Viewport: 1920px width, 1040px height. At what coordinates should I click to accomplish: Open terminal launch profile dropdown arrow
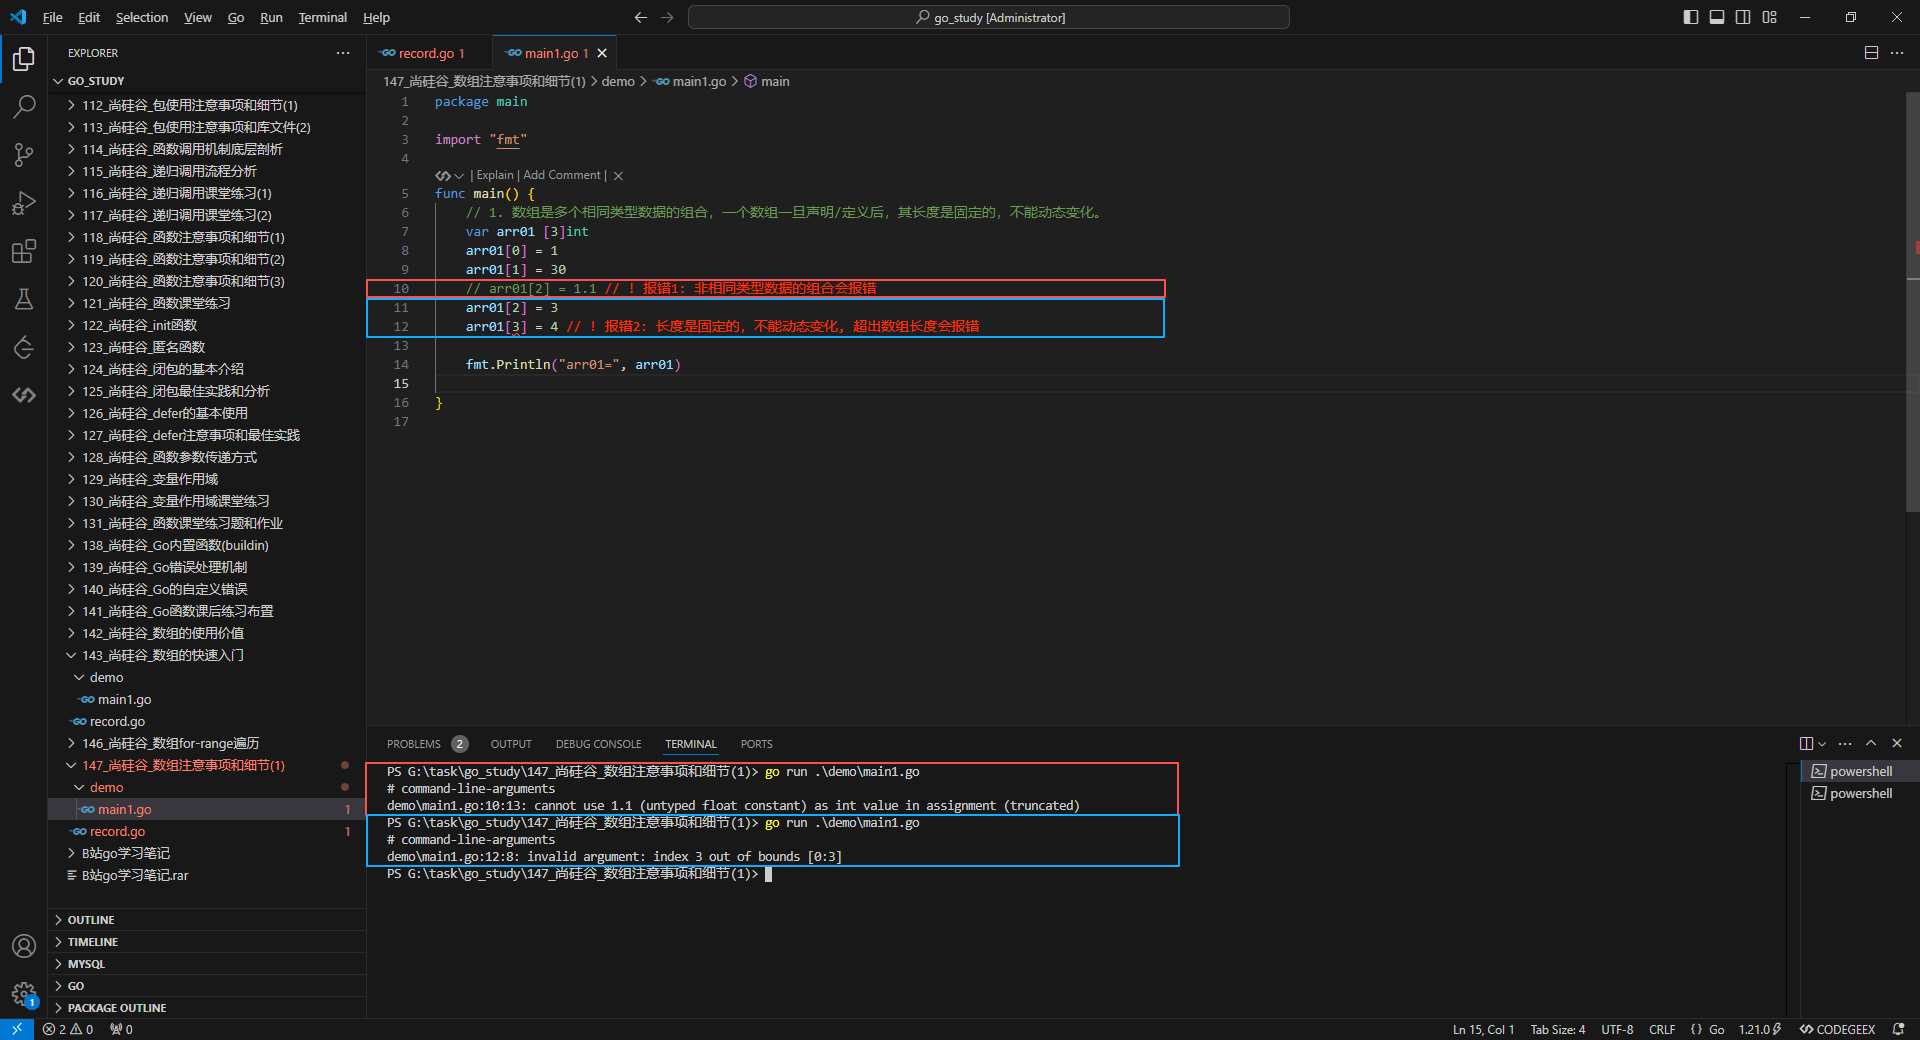point(1822,743)
